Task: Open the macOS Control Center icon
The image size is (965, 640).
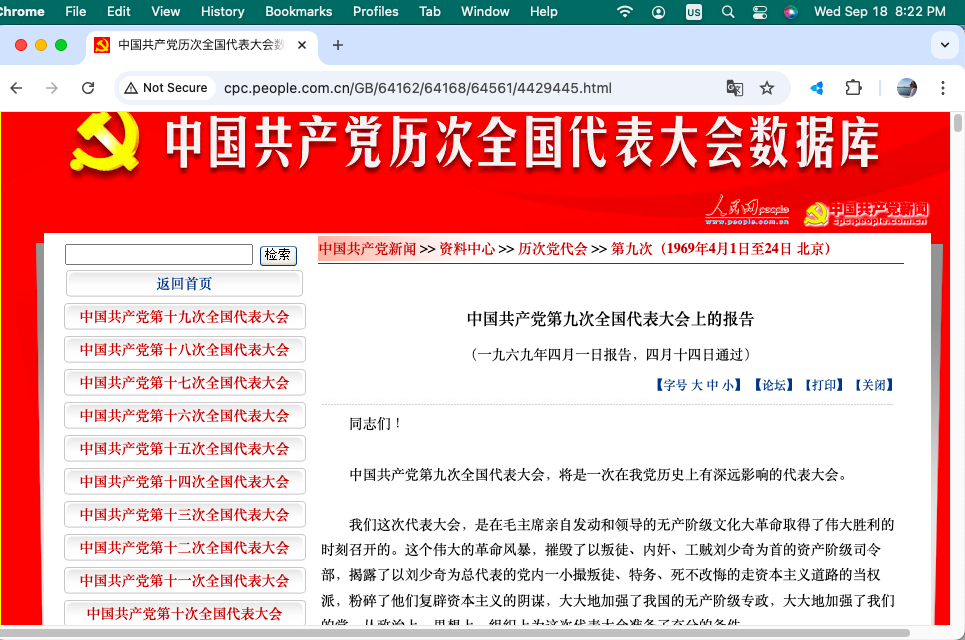Action: [759, 12]
